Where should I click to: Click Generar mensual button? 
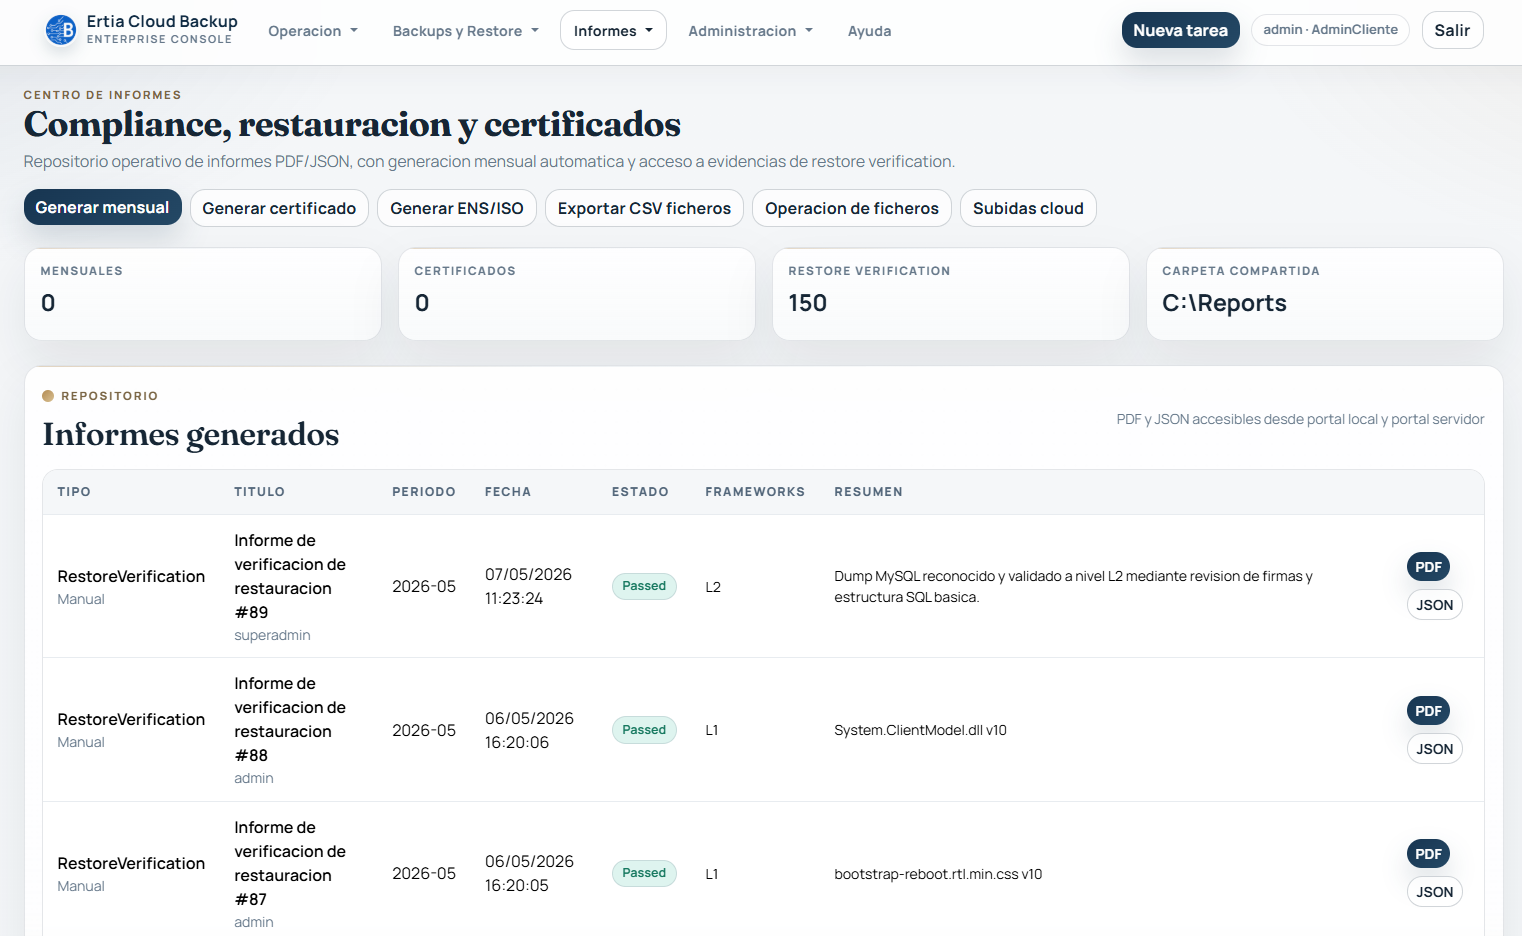tap(103, 207)
